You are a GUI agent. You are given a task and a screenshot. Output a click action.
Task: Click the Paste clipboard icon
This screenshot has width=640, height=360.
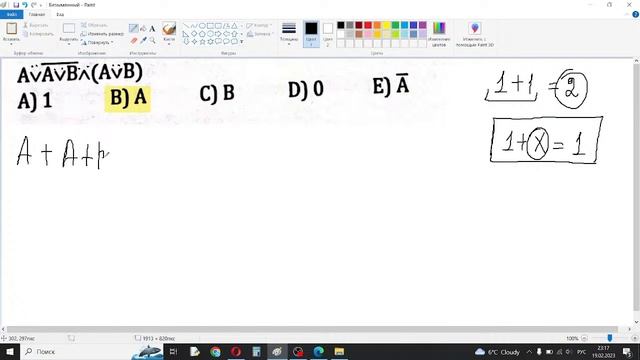(x=11, y=28)
